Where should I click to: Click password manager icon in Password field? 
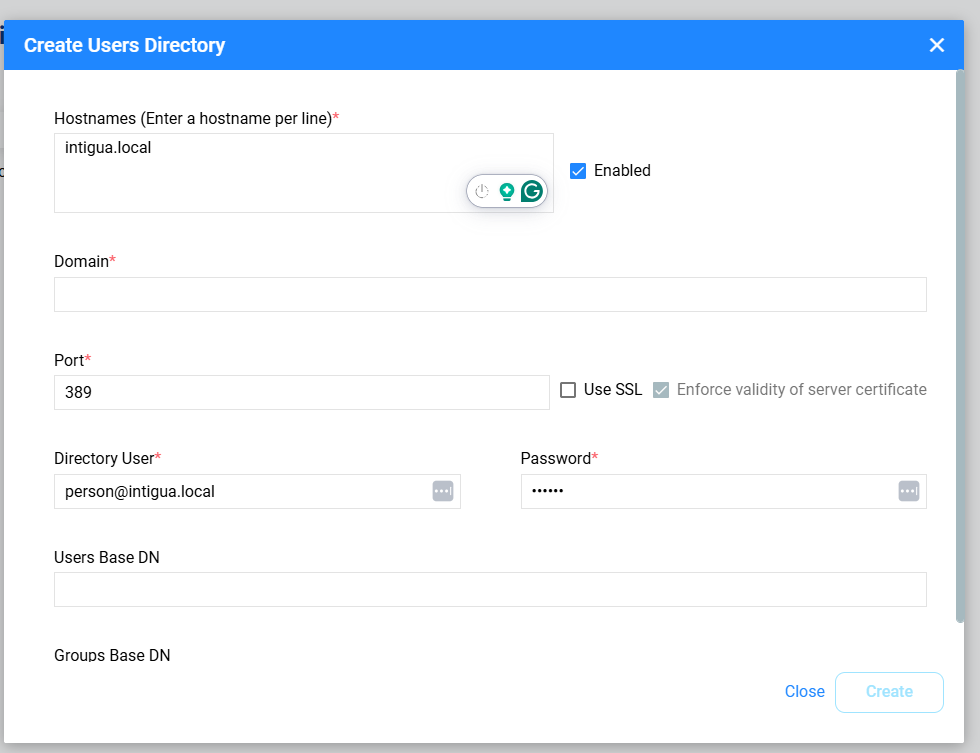[908, 491]
